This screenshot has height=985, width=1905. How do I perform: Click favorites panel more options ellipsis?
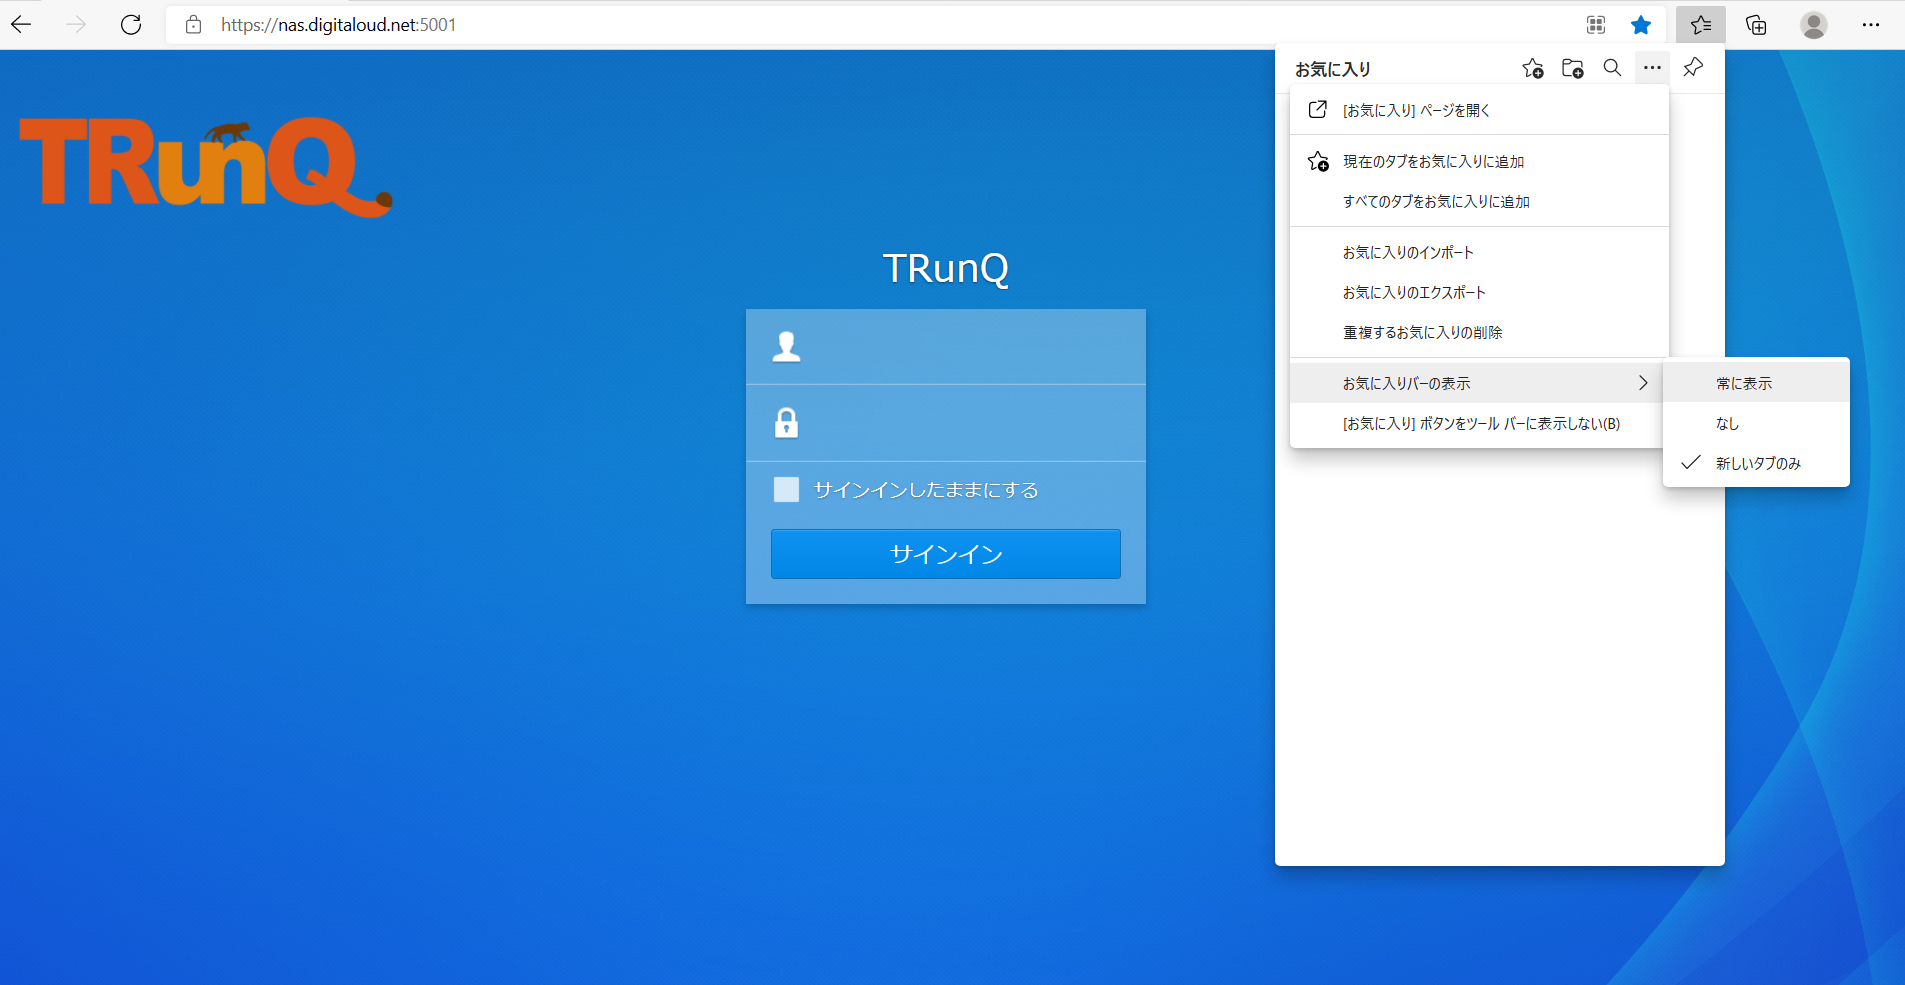coord(1652,68)
